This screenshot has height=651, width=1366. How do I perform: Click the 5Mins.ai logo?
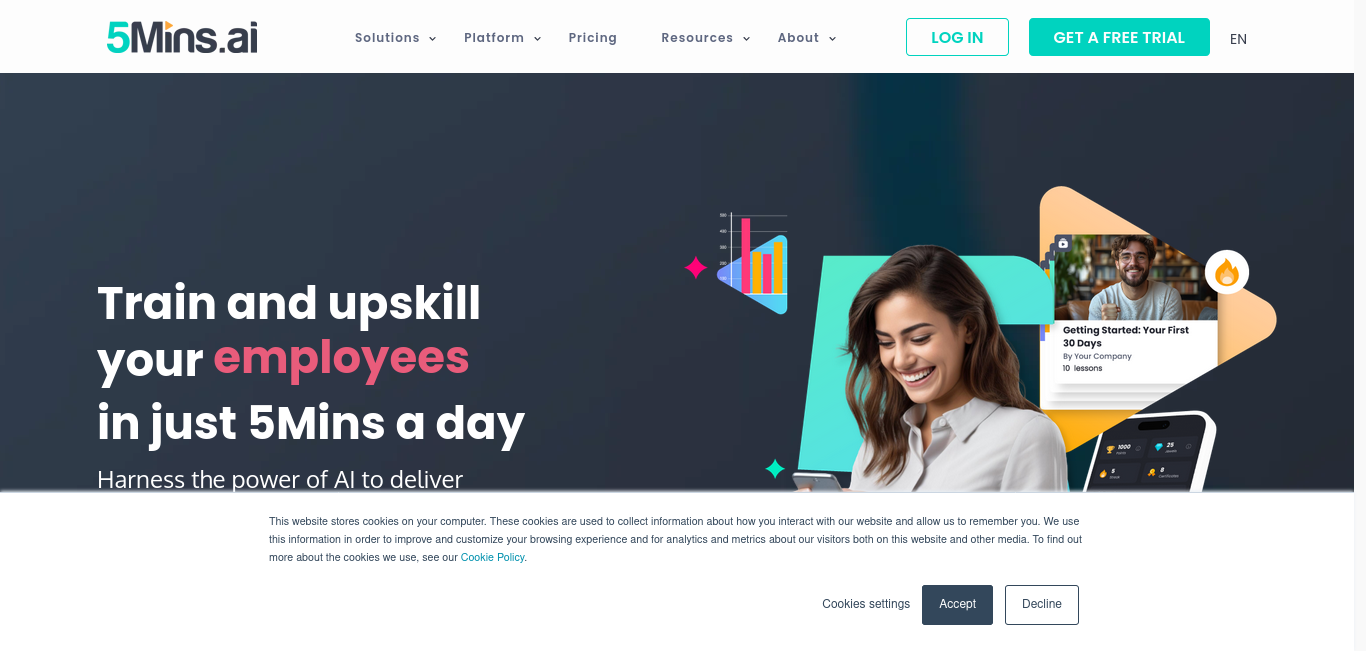pos(182,37)
